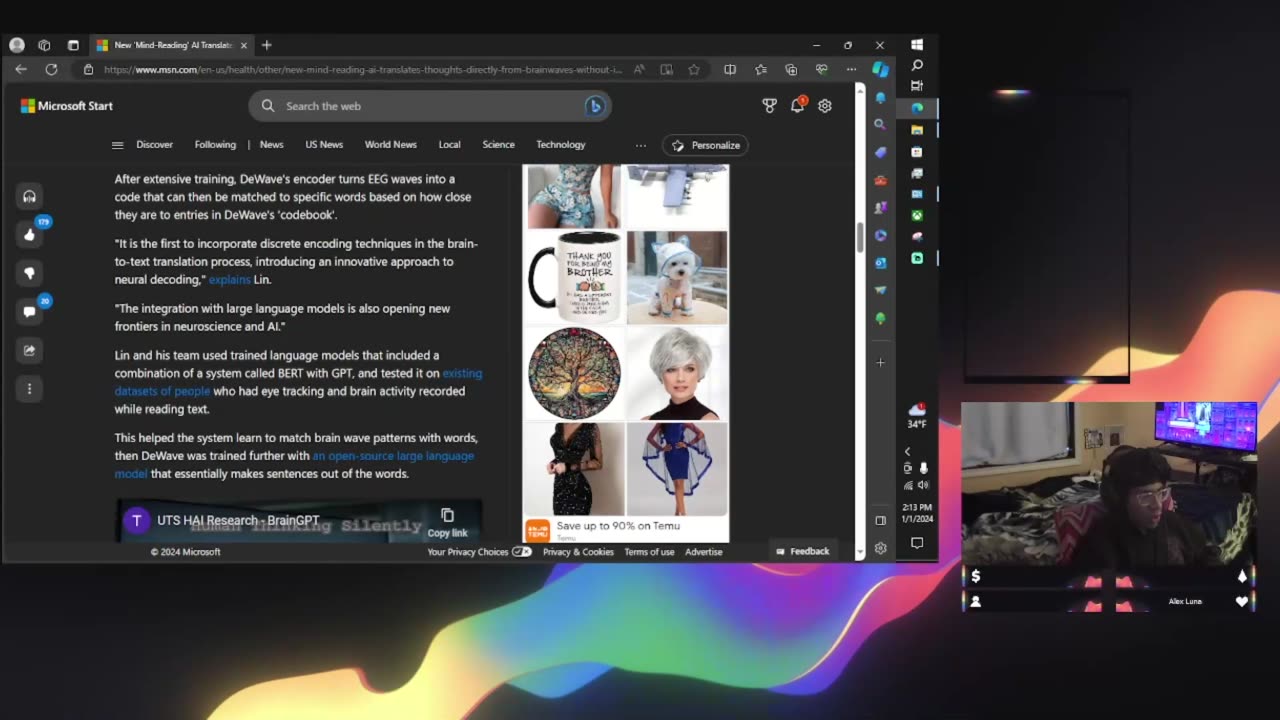Open Edge workspaces icon
The image size is (1280, 720).
(44, 45)
